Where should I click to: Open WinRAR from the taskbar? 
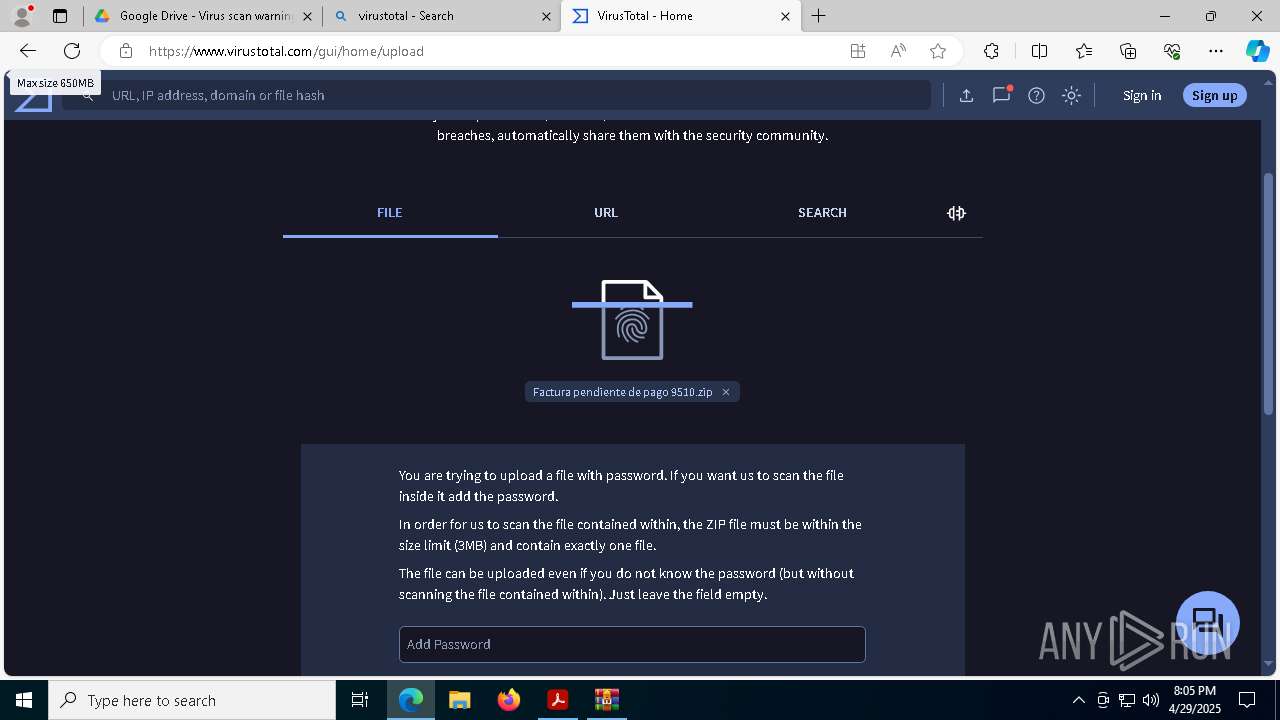(x=606, y=700)
